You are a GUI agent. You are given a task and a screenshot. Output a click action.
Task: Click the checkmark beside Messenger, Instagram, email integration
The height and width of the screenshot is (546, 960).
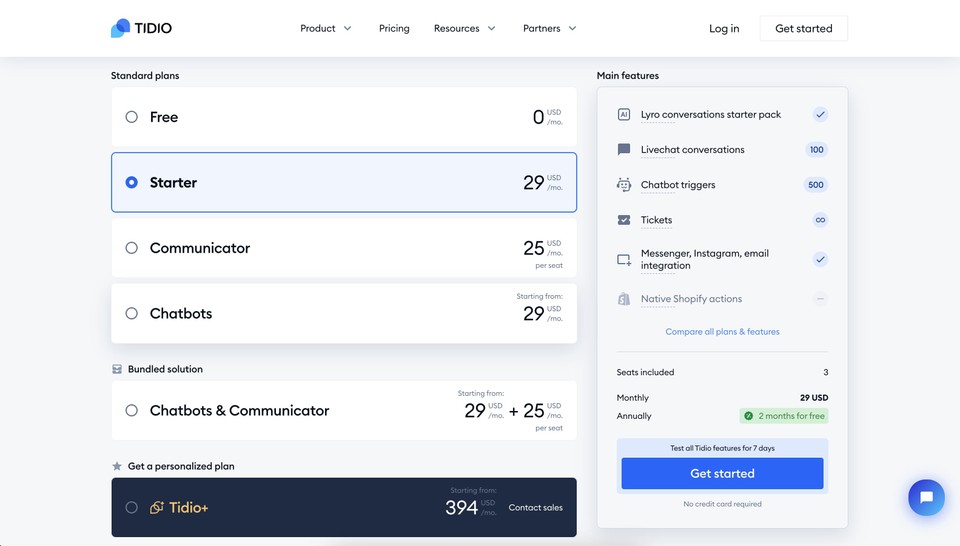click(820, 260)
